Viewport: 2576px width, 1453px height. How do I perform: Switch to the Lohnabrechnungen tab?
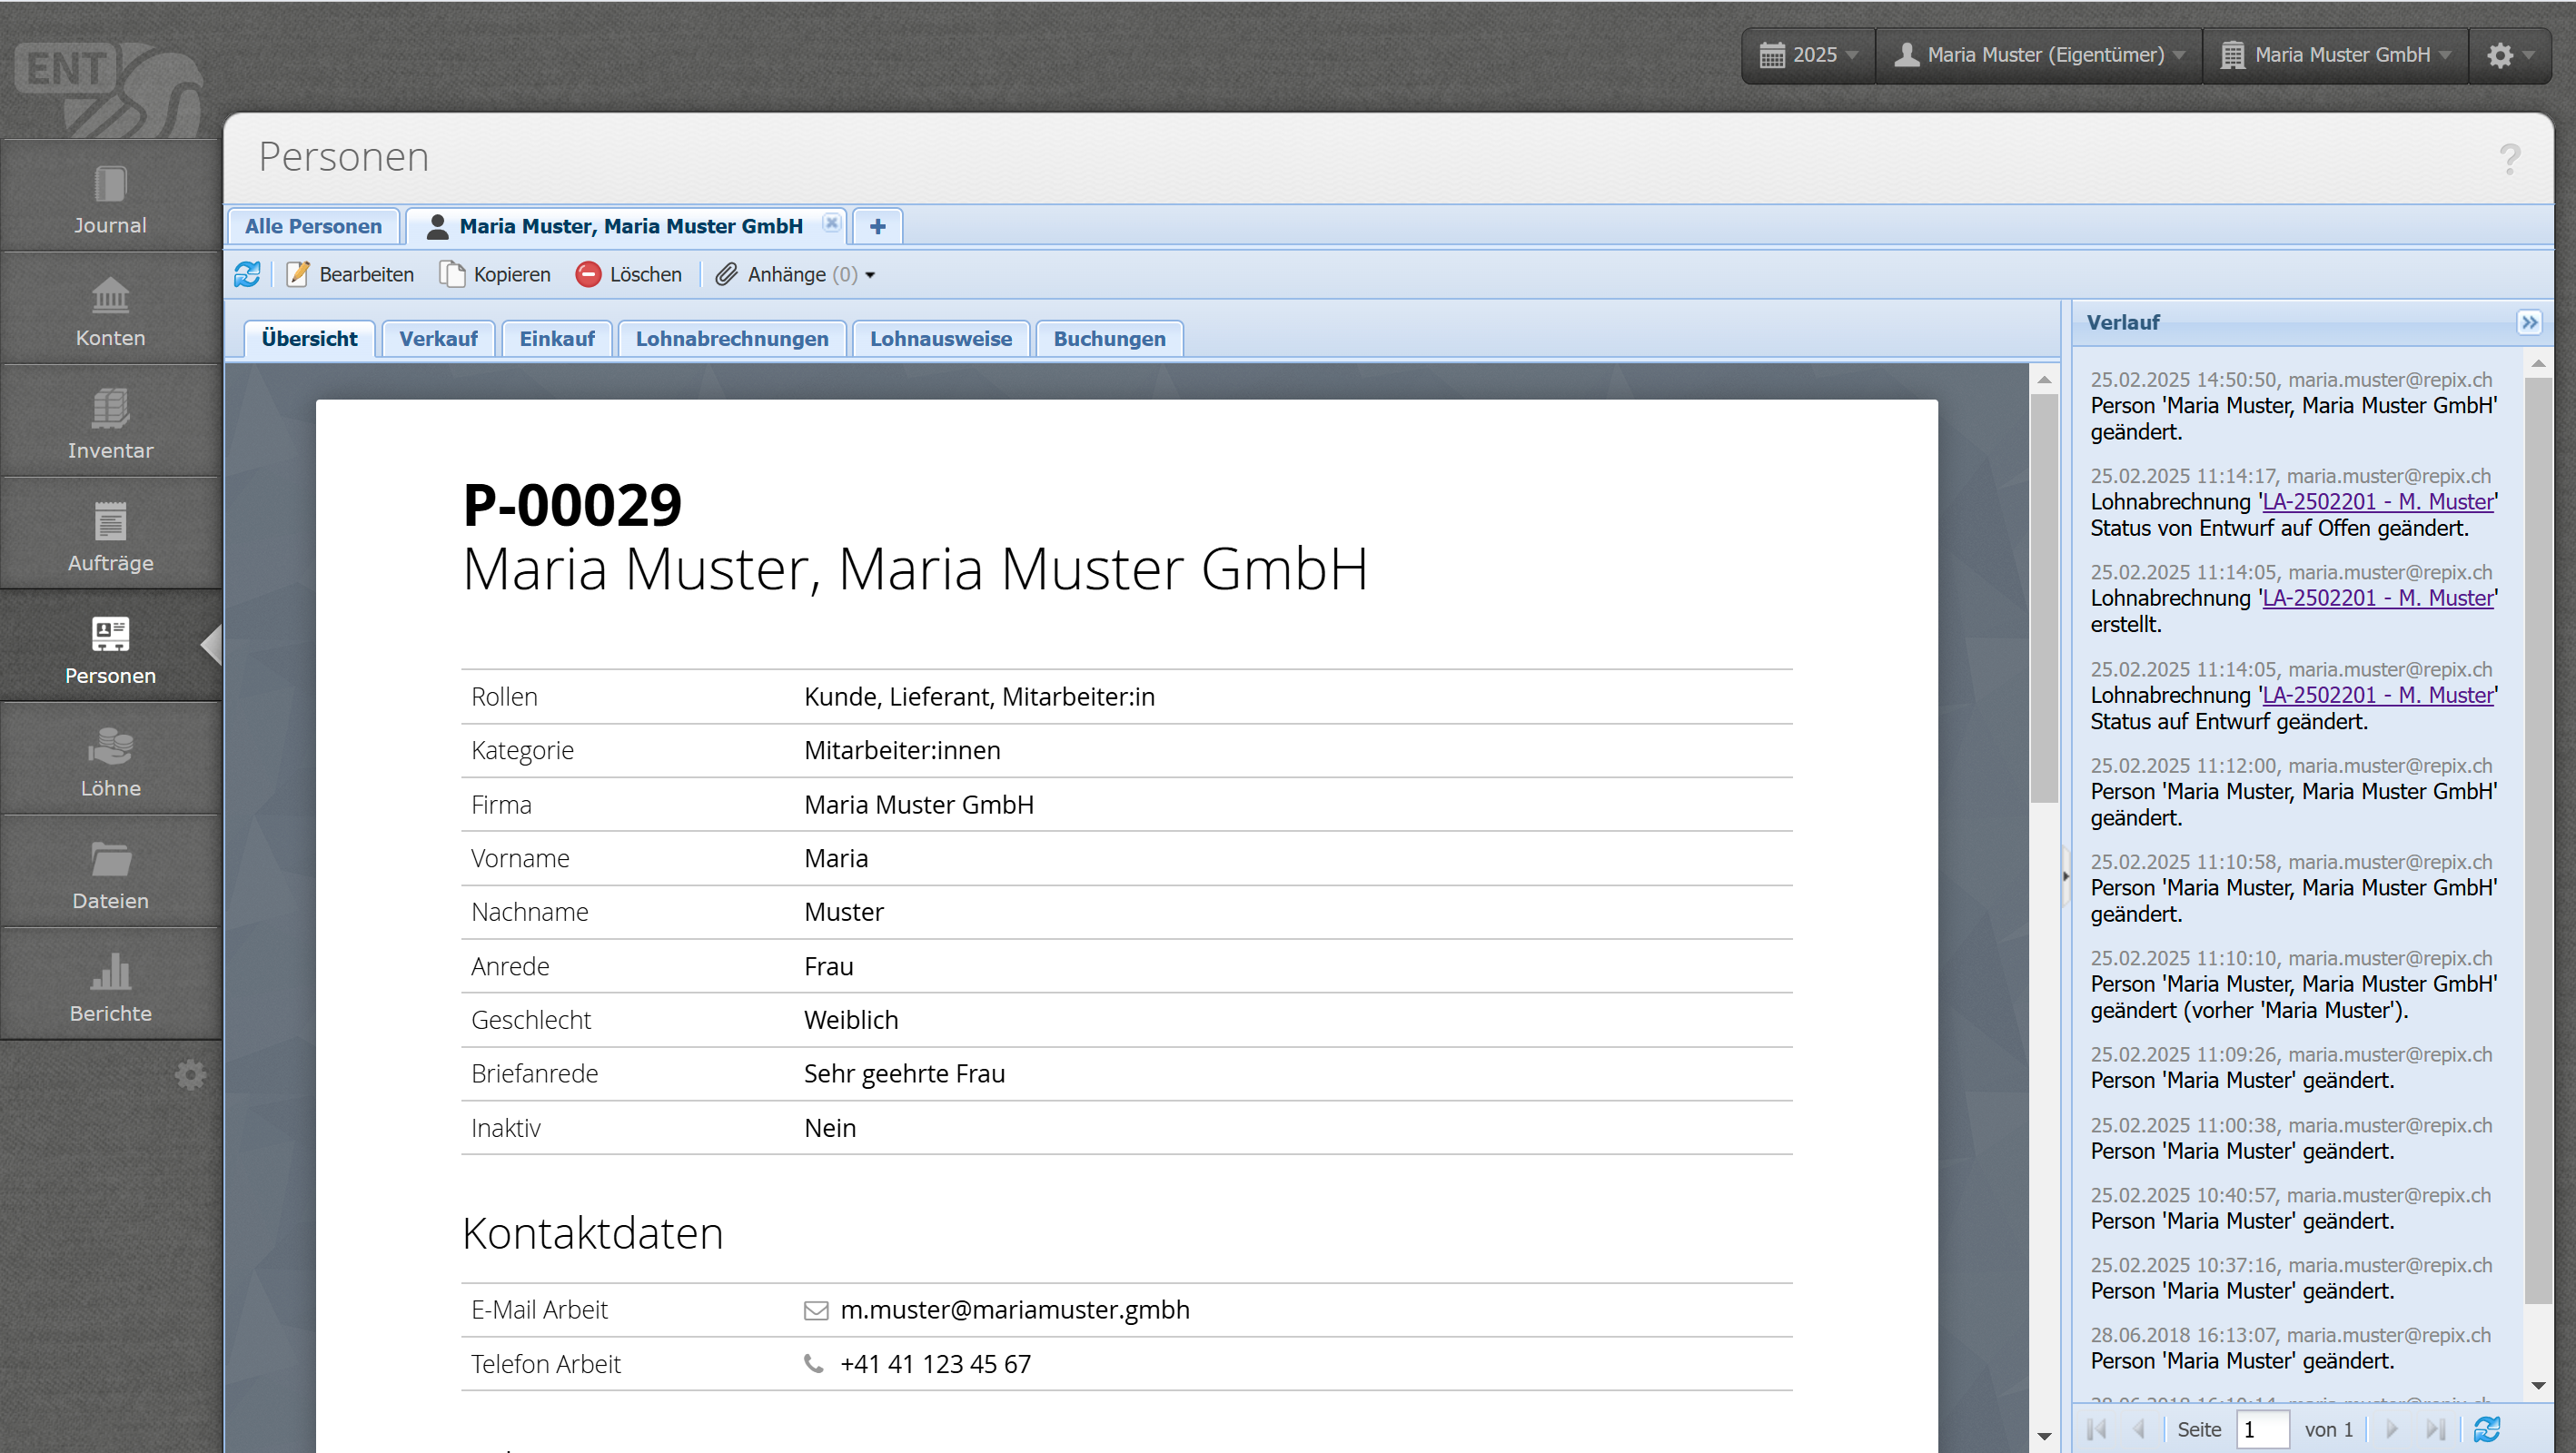click(731, 339)
